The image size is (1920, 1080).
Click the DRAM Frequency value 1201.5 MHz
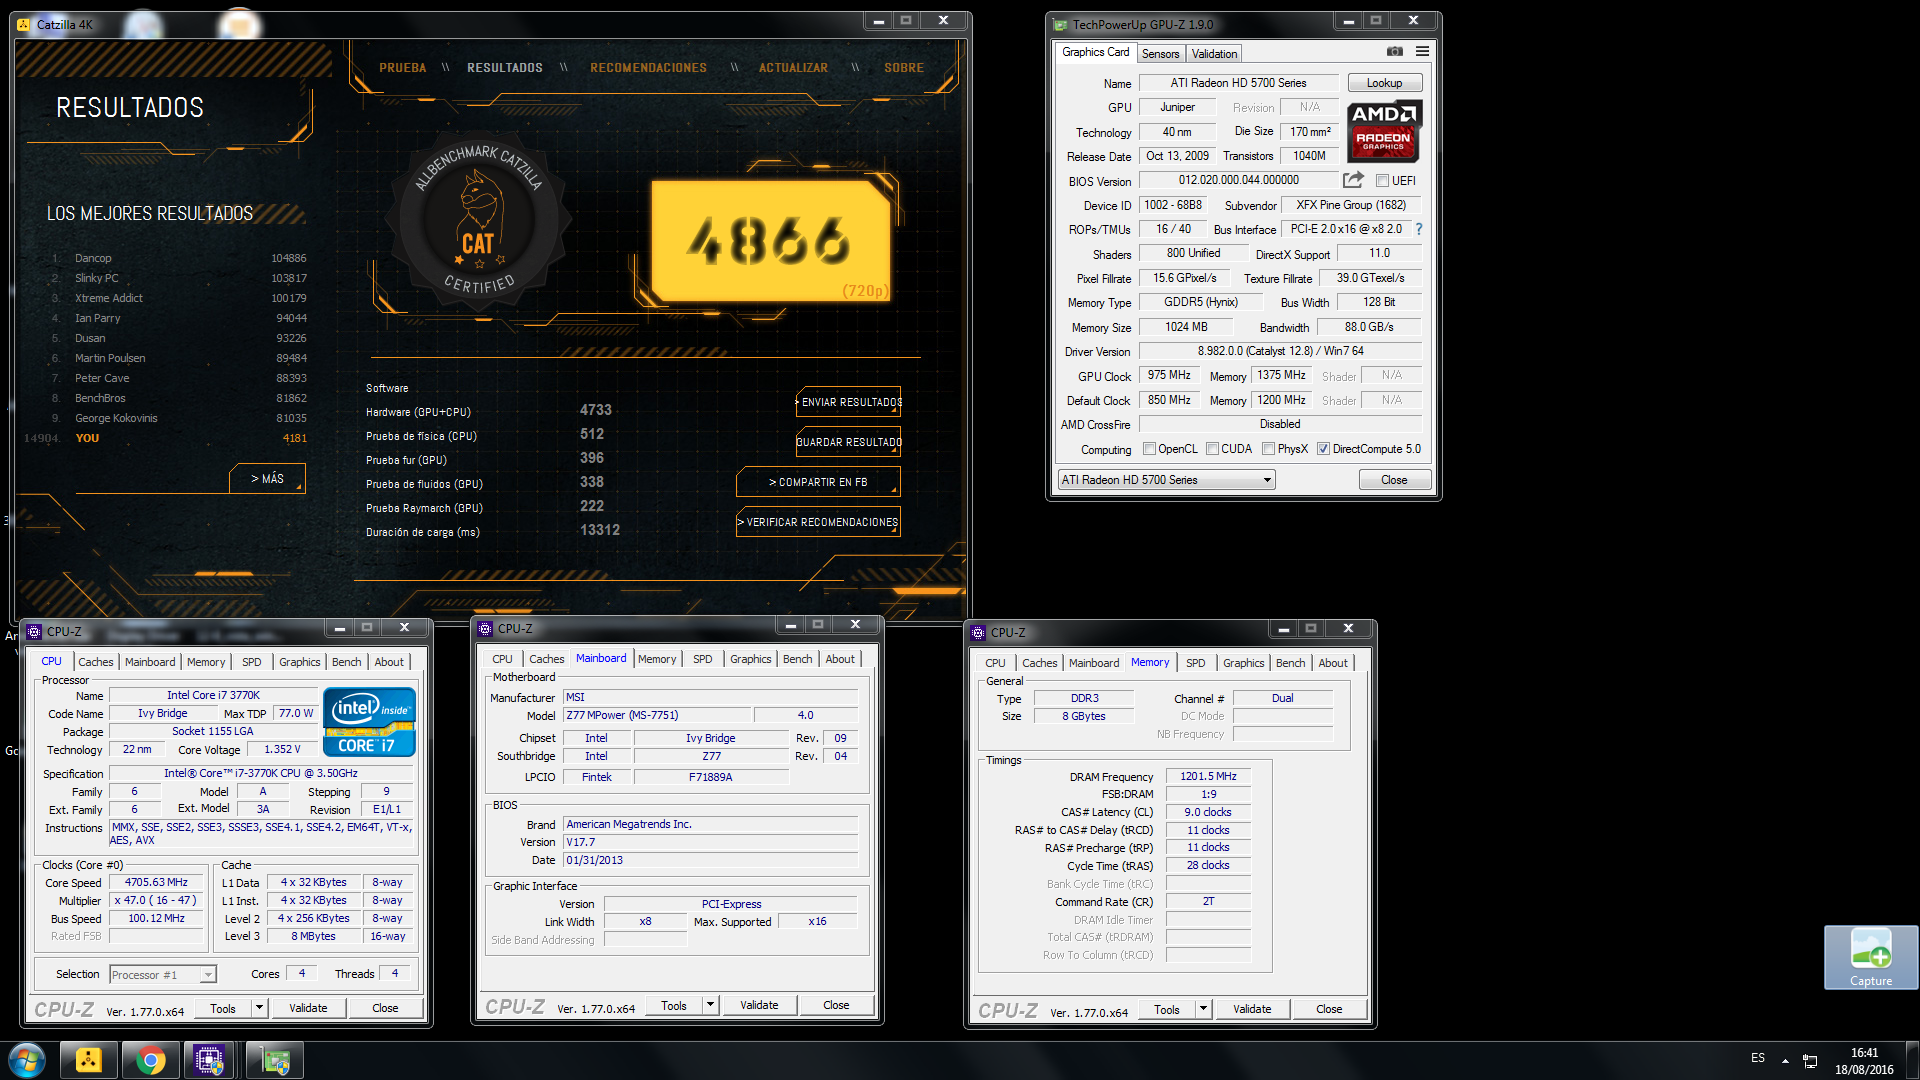[1208, 777]
